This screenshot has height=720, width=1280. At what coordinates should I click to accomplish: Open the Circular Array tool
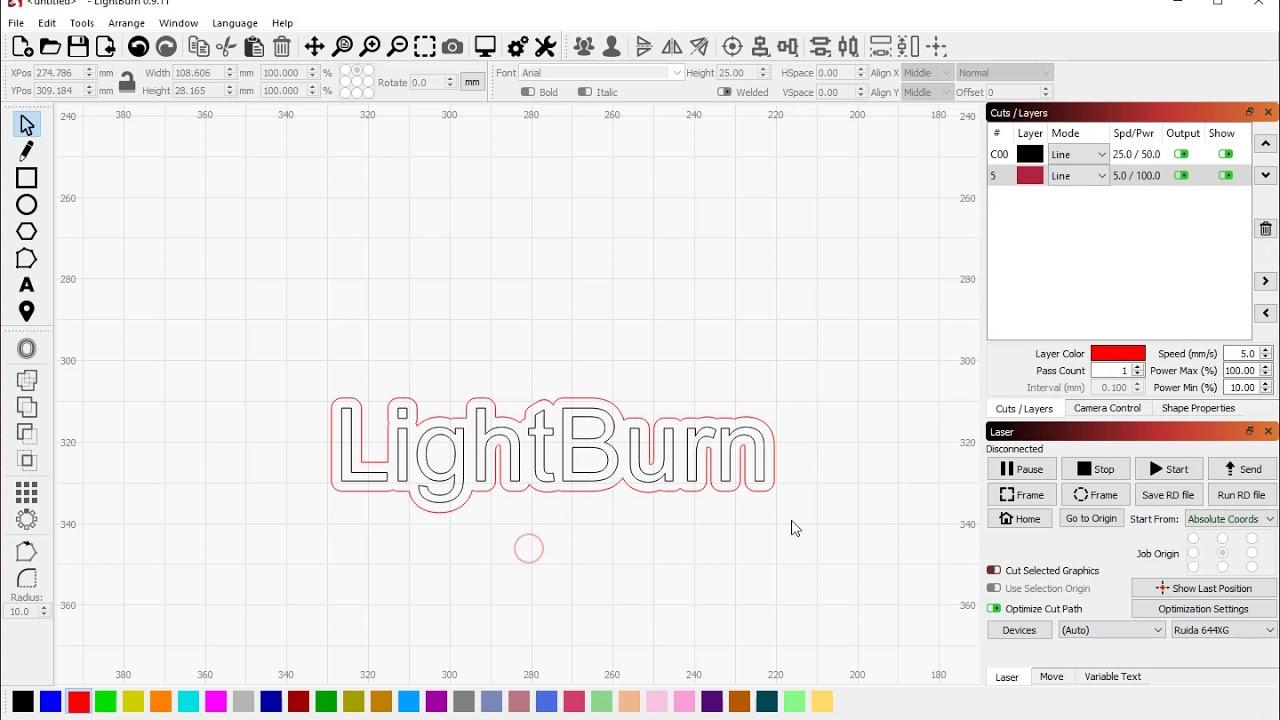pos(27,520)
